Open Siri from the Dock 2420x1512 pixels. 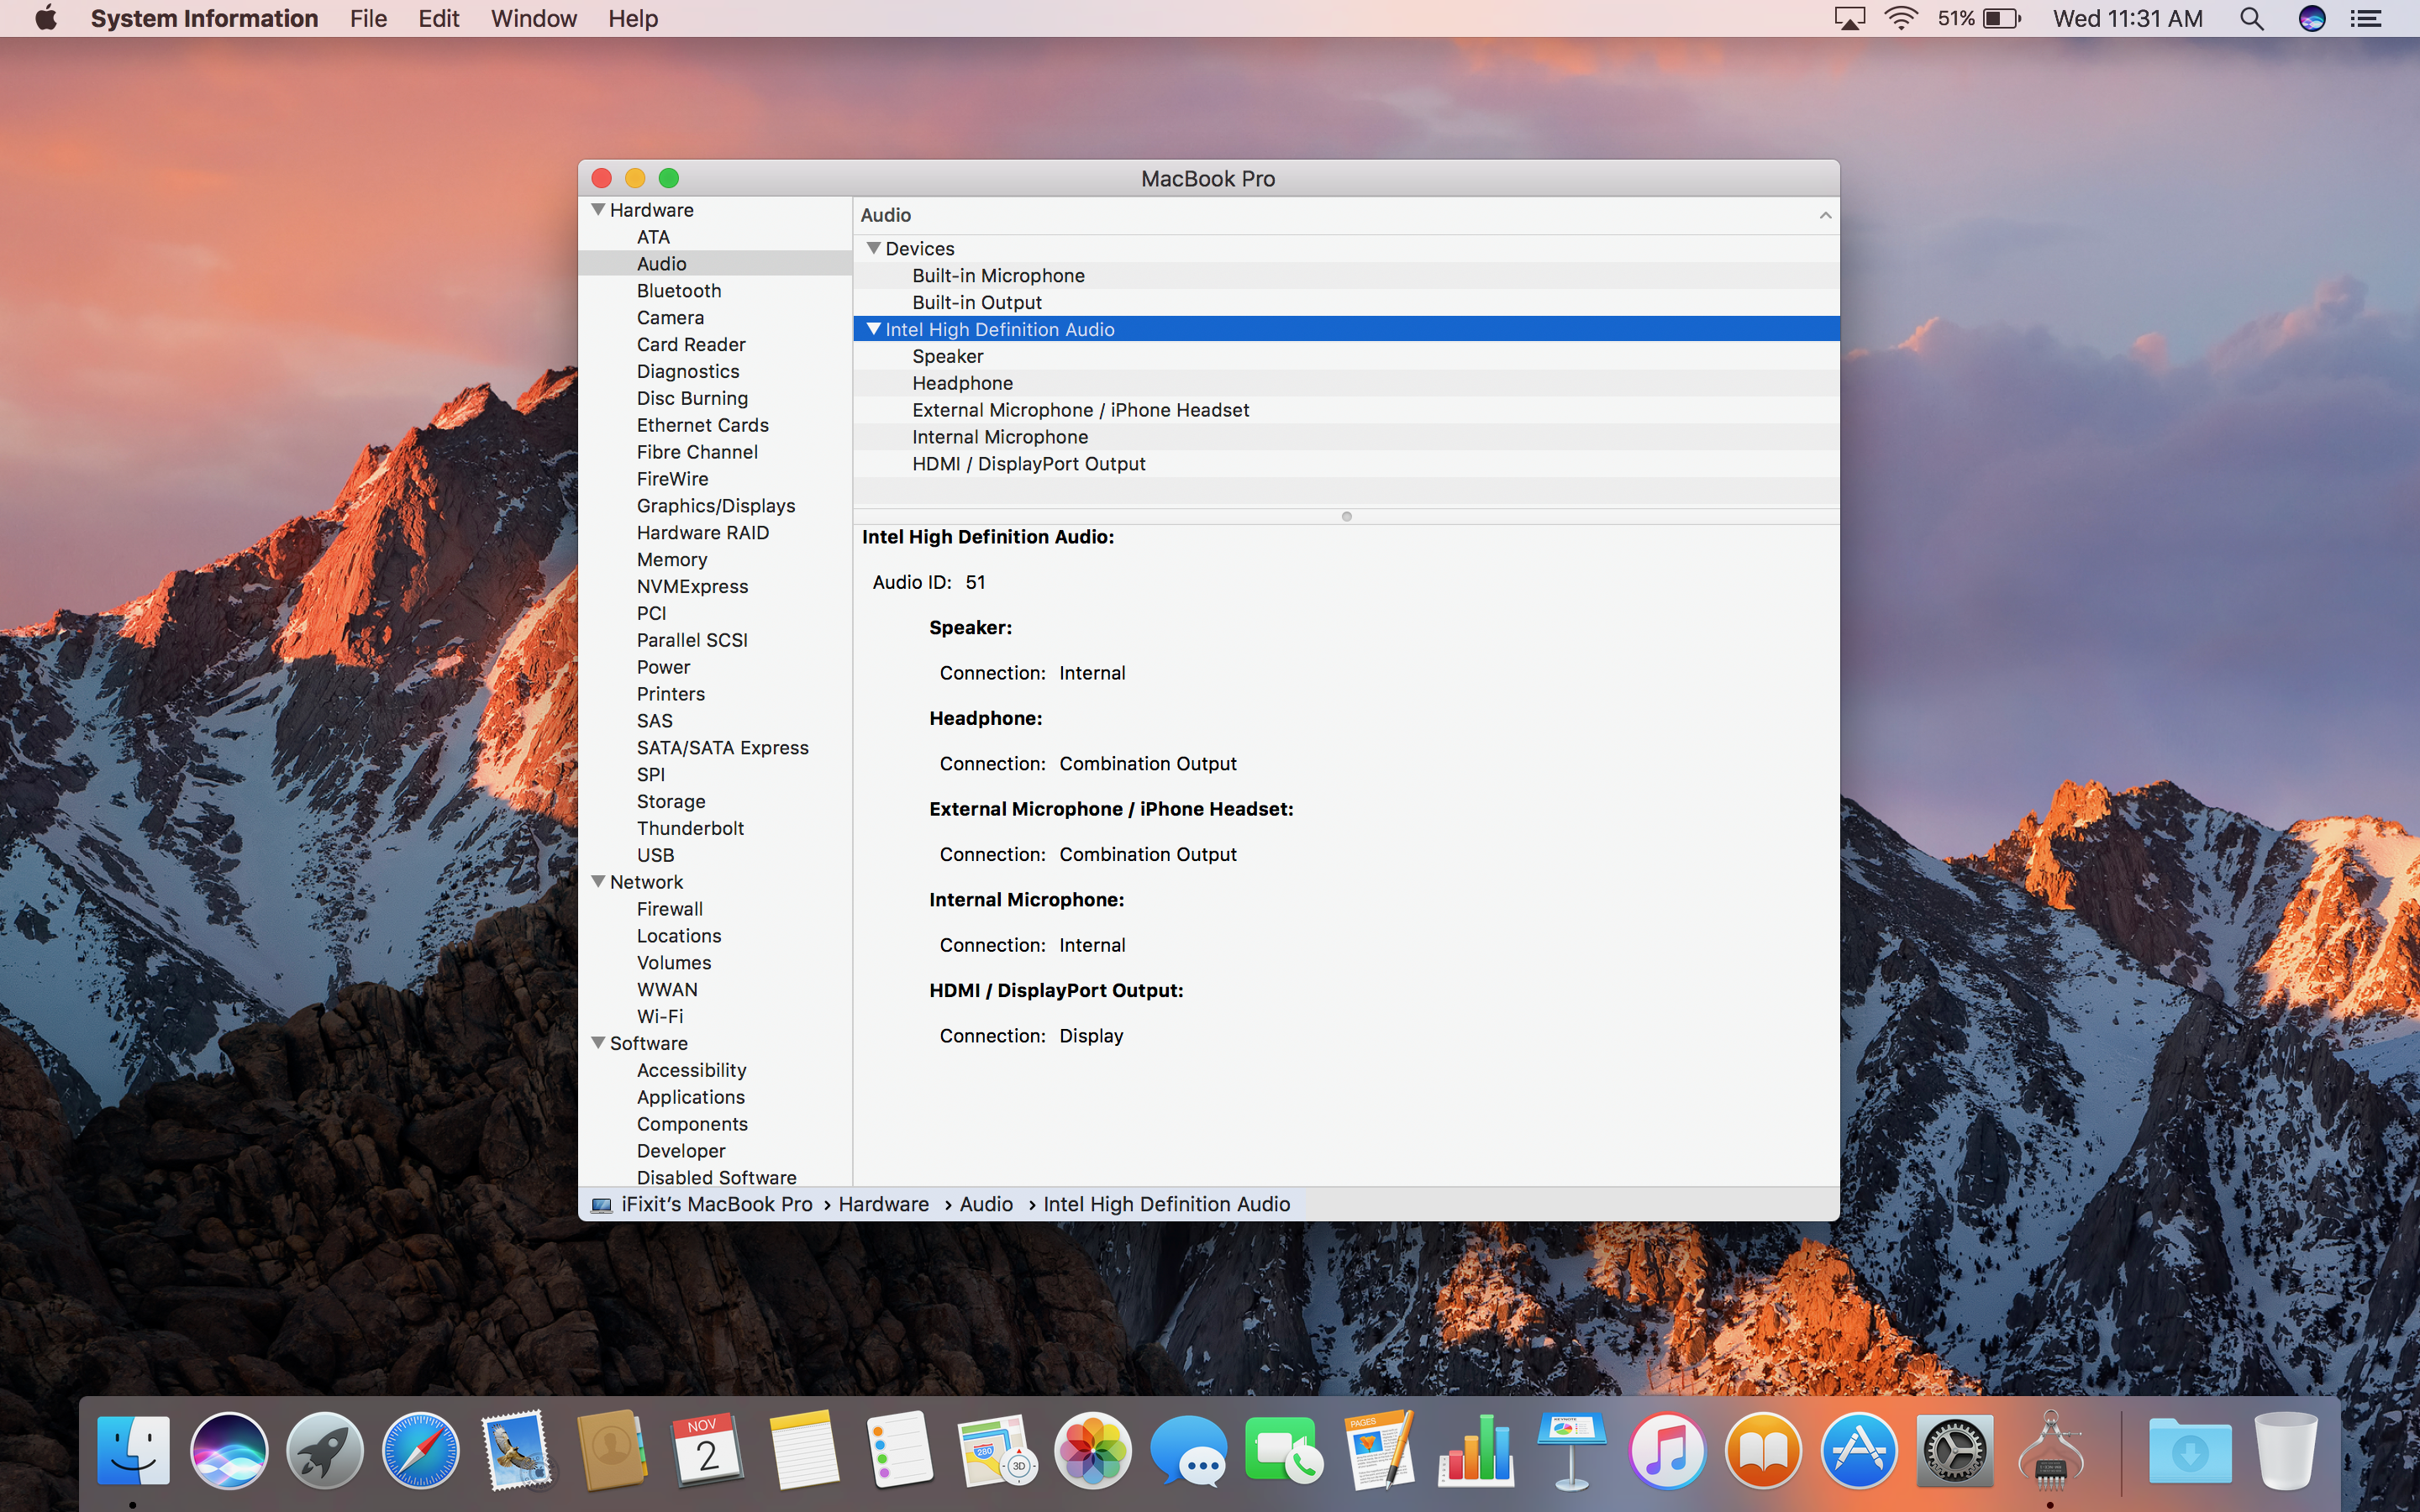point(229,1450)
